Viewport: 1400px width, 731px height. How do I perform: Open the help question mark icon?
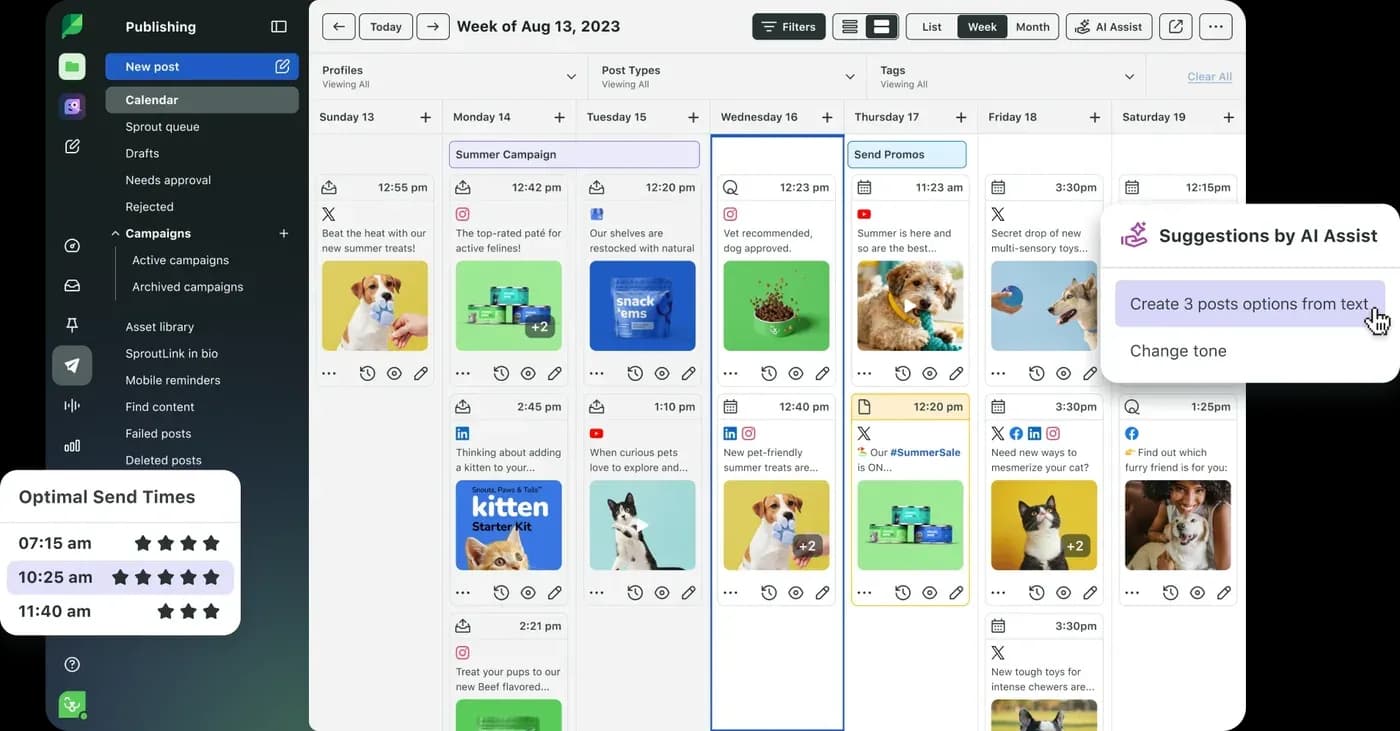coord(72,664)
